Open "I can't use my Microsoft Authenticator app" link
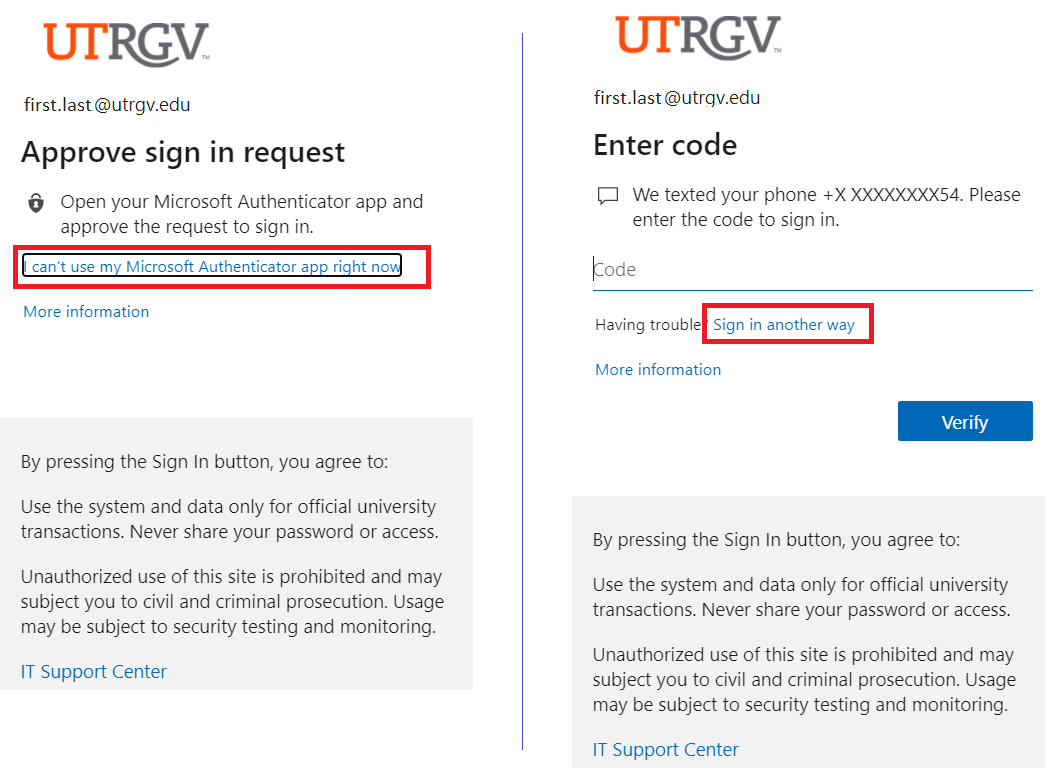This screenshot has width=1054, height=779. click(212, 266)
